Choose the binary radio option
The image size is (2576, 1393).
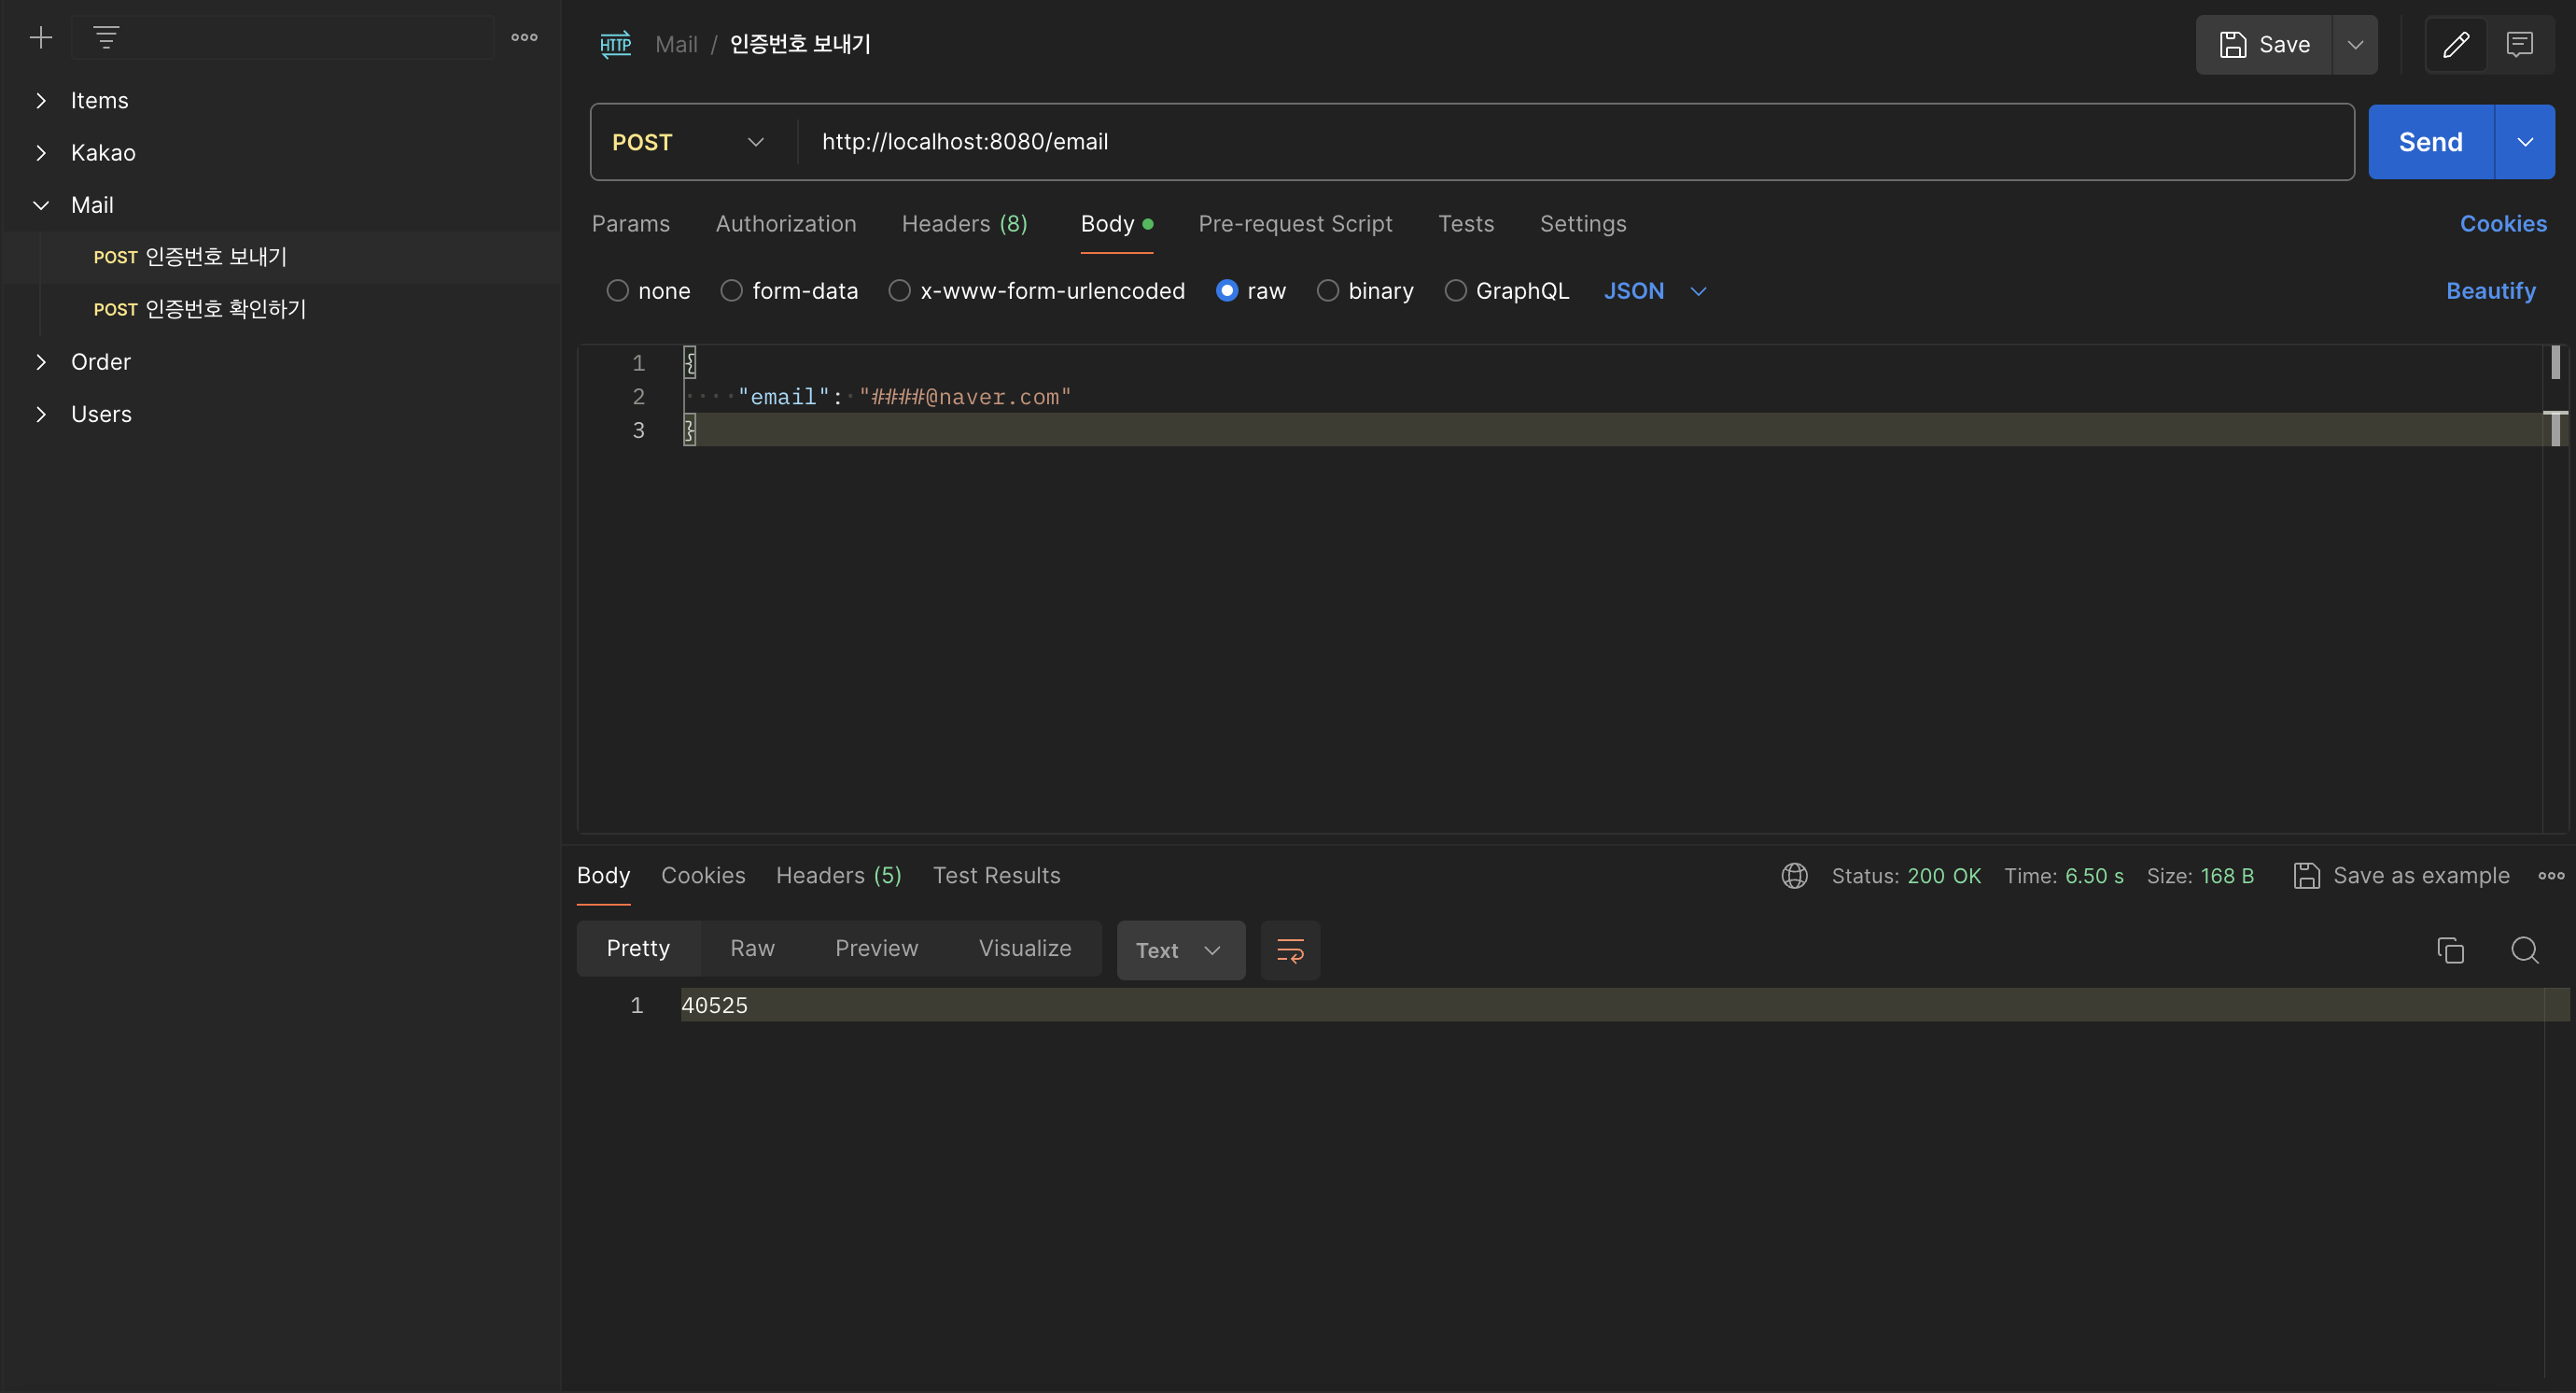coord(1328,291)
